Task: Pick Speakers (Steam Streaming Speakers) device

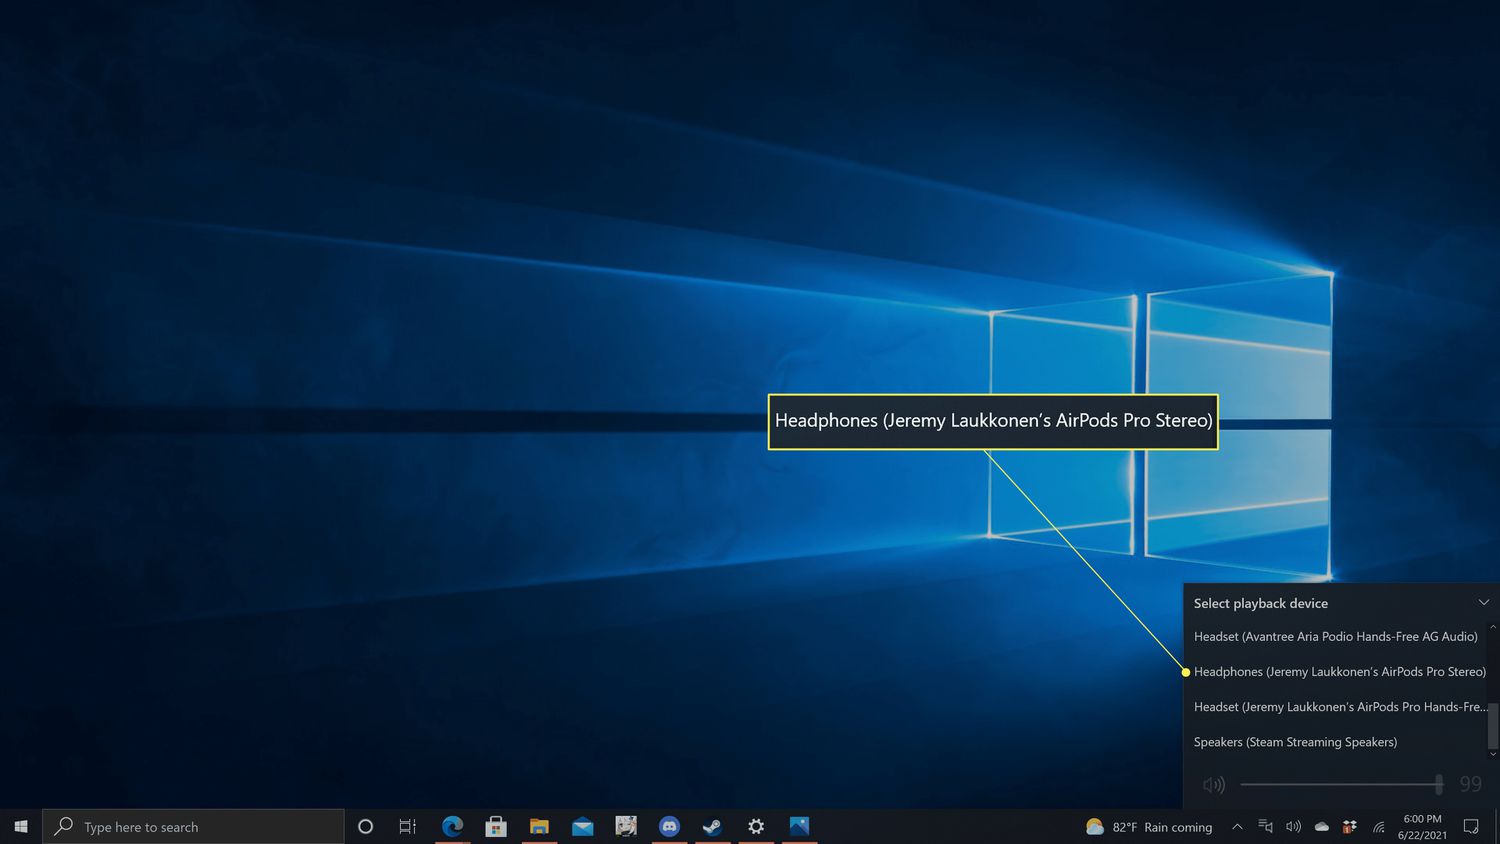Action: (1295, 742)
